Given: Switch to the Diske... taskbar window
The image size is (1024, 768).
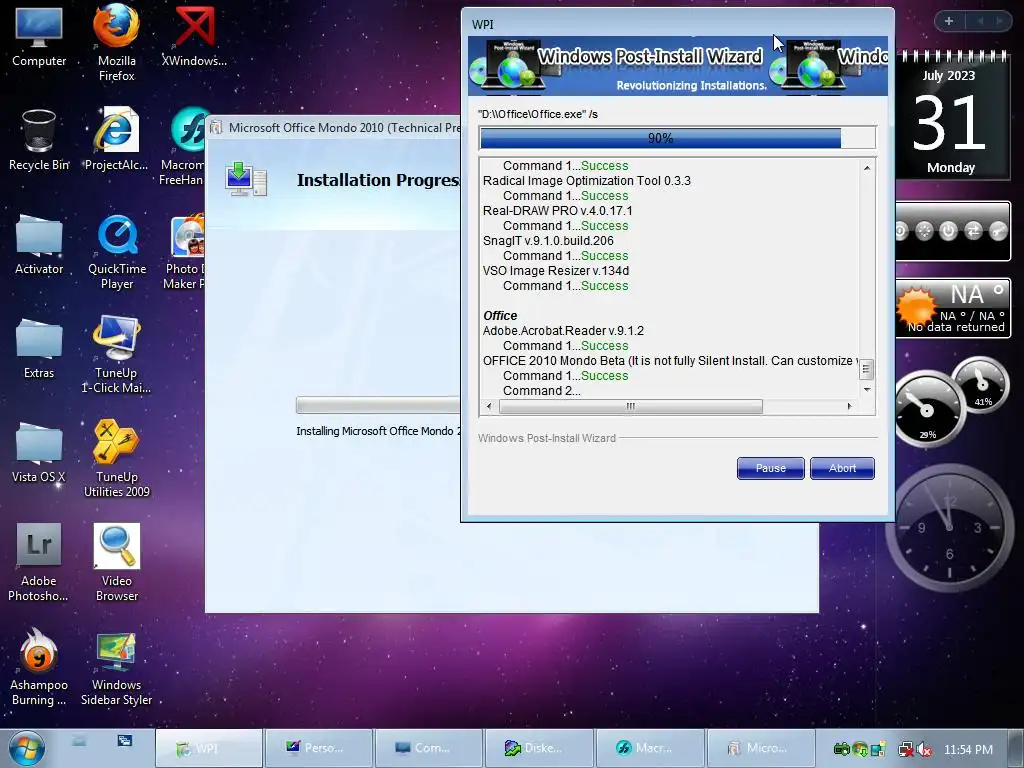Looking at the screenshot, I should (539, 748).
